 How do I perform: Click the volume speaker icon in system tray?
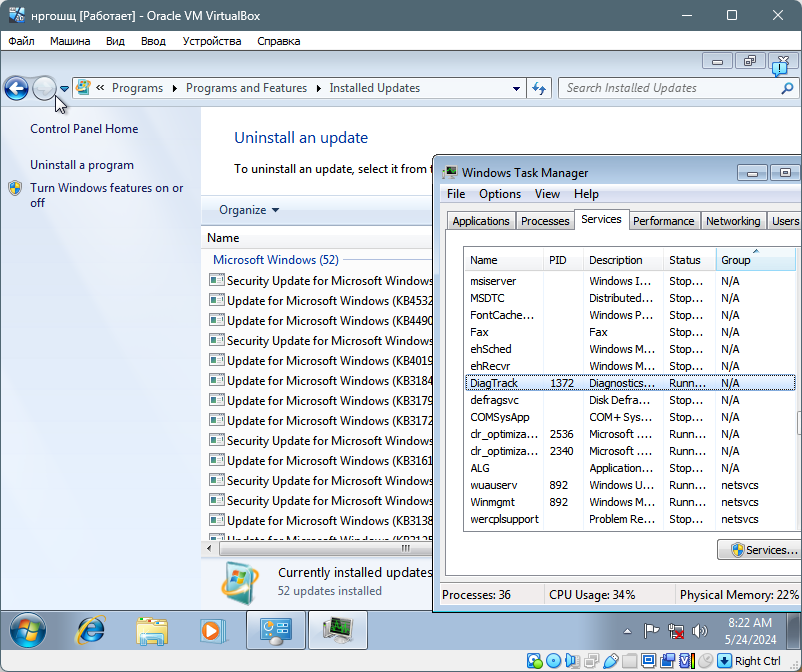click(700, 631)
